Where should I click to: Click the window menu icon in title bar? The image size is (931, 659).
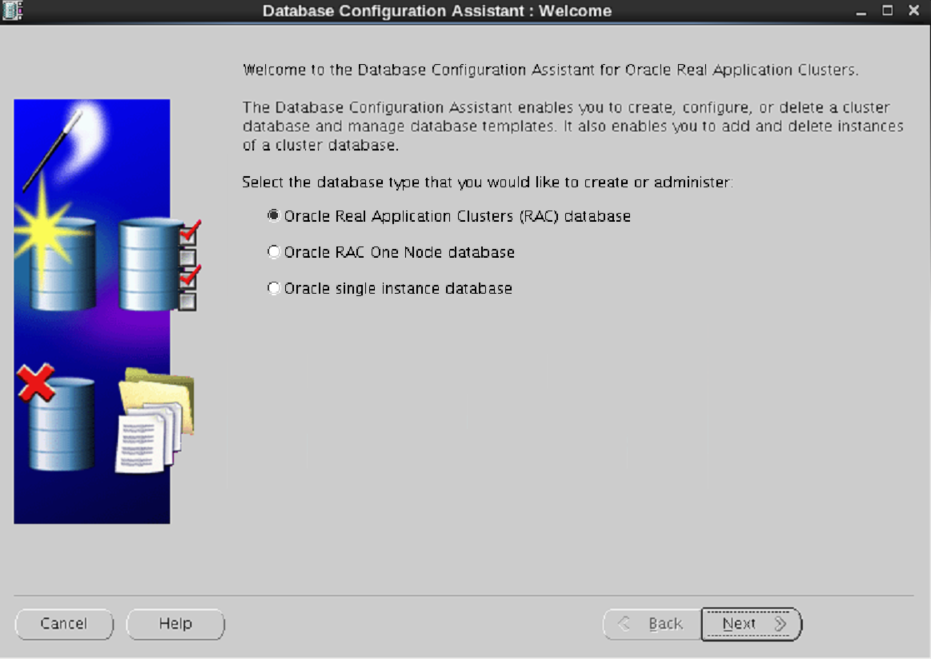(12, 11)
